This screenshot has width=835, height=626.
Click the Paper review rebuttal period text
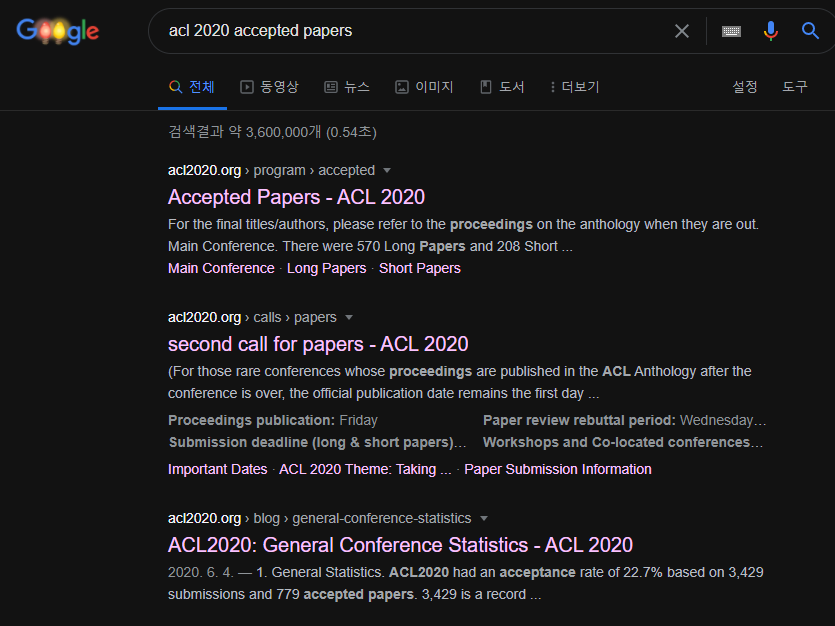tap(624, 421)
